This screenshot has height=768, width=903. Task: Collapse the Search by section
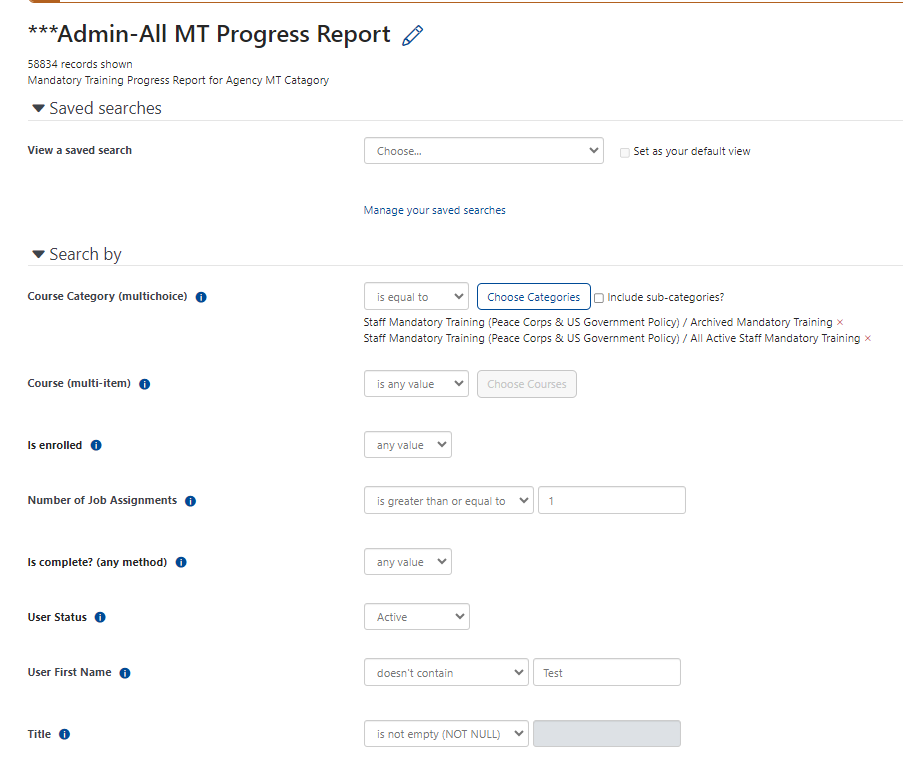point(39,254)
